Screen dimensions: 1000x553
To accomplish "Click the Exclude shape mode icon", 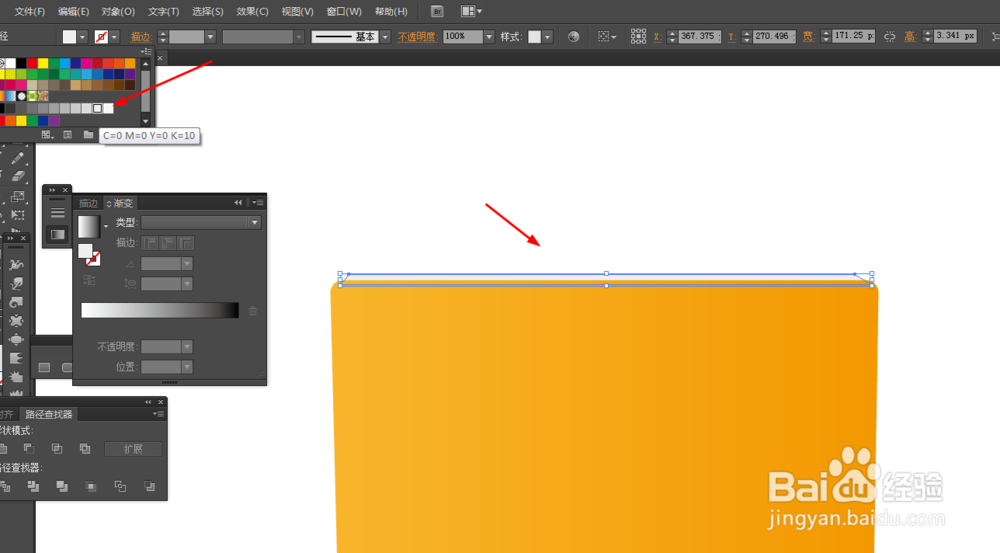I will tap(85, 448).
